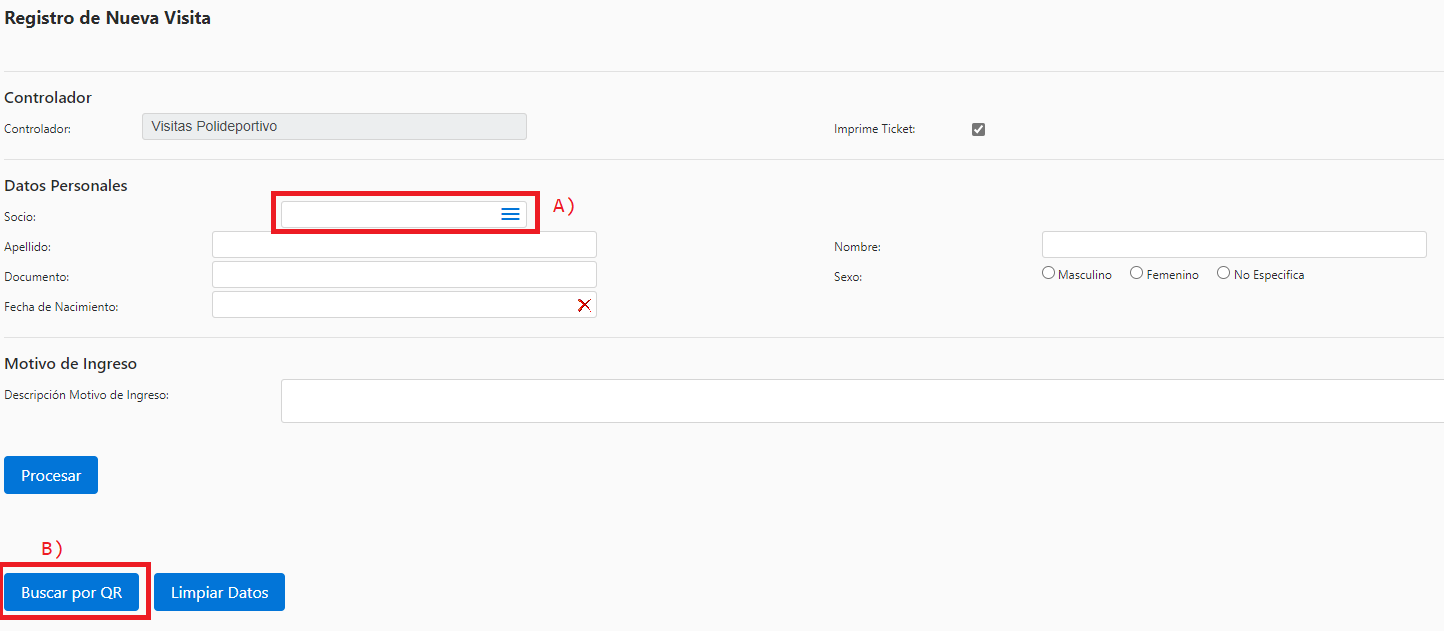This screenshot has height=631, width=1444.
Task: Choose the Femenino radio option
Action: [1136, 273]
